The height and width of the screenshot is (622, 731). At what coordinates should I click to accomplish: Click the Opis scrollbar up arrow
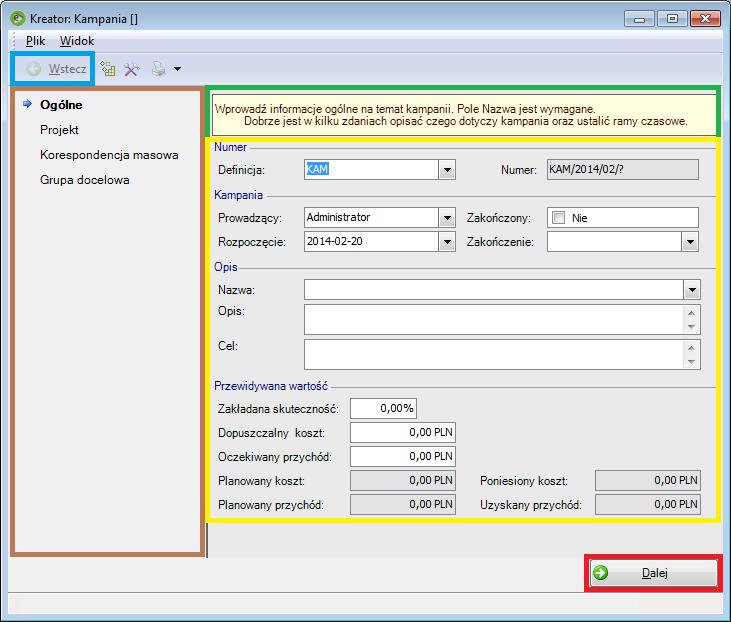click(x=691, y=313)
